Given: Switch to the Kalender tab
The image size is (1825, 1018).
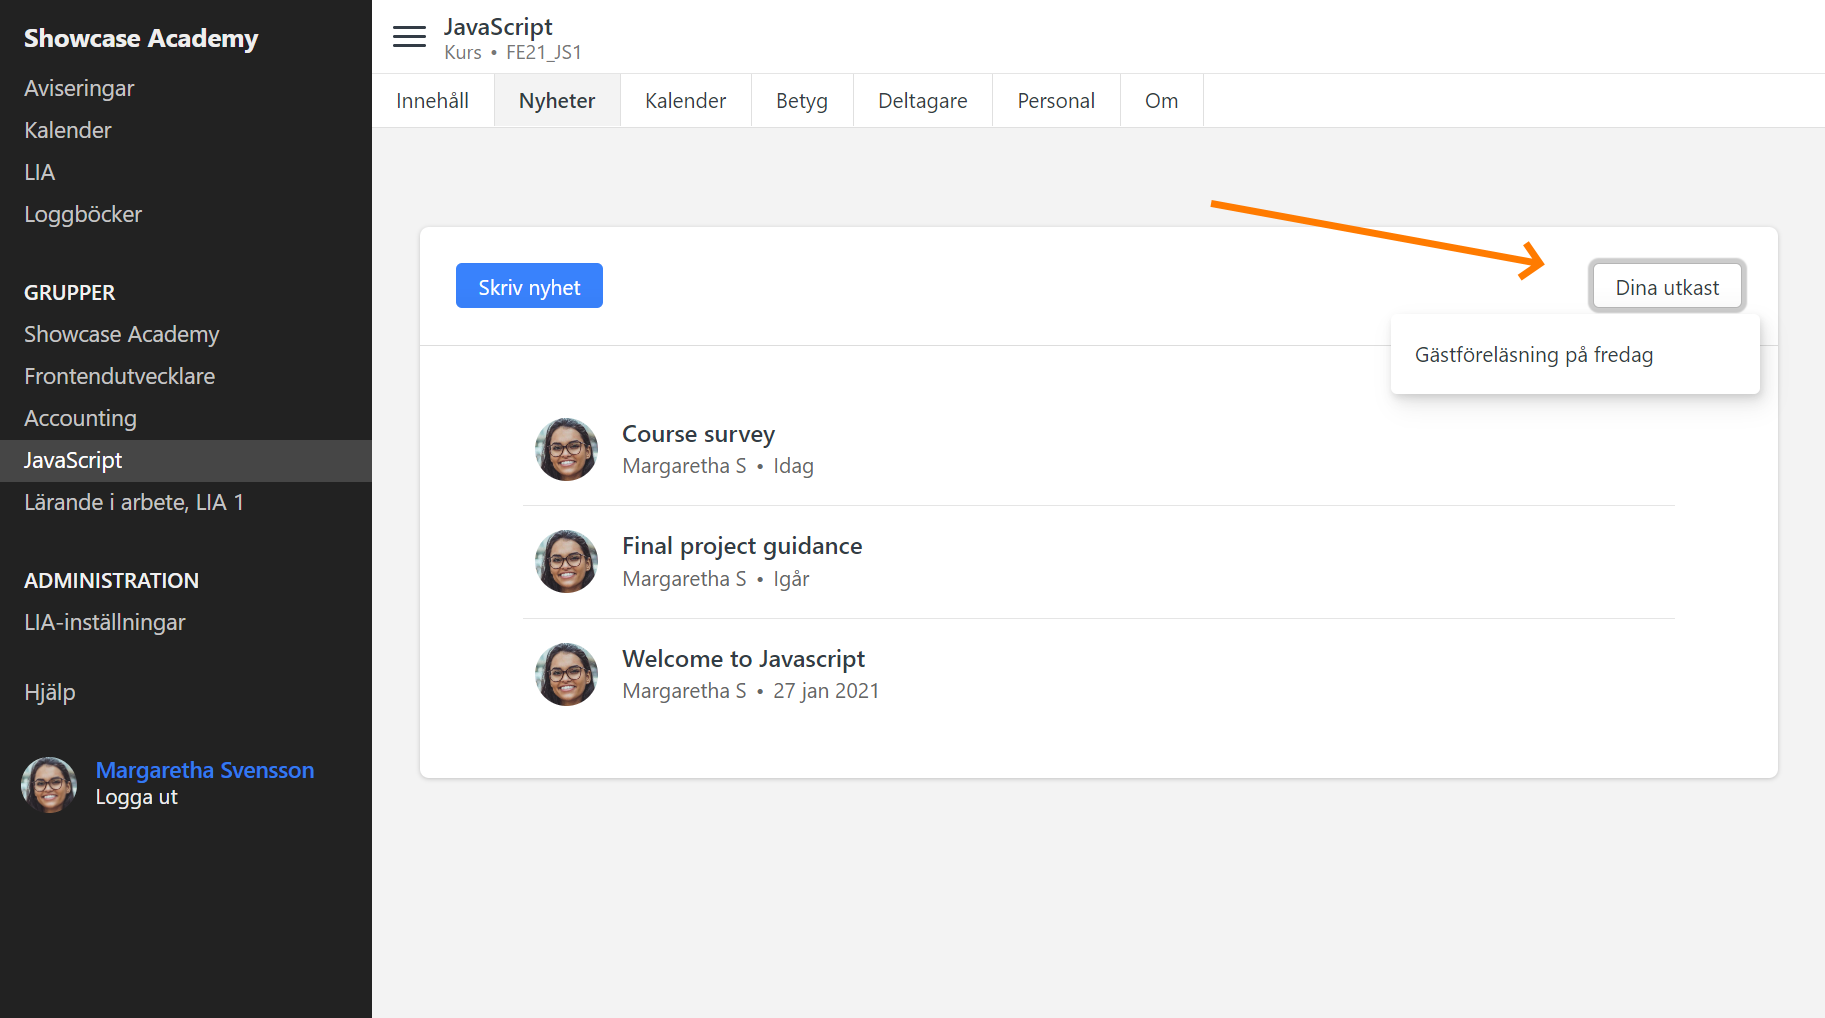Looking at the screenshot, I should (685, 101).
